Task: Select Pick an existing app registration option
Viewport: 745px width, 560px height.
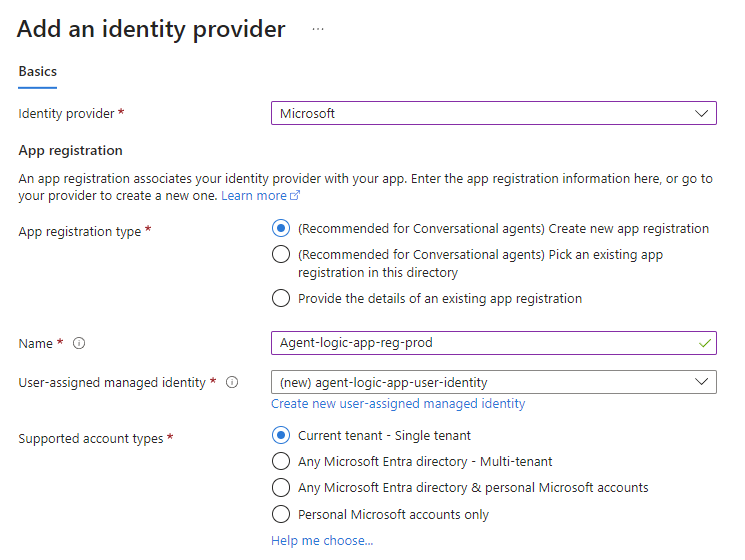Action: point(281,254)
